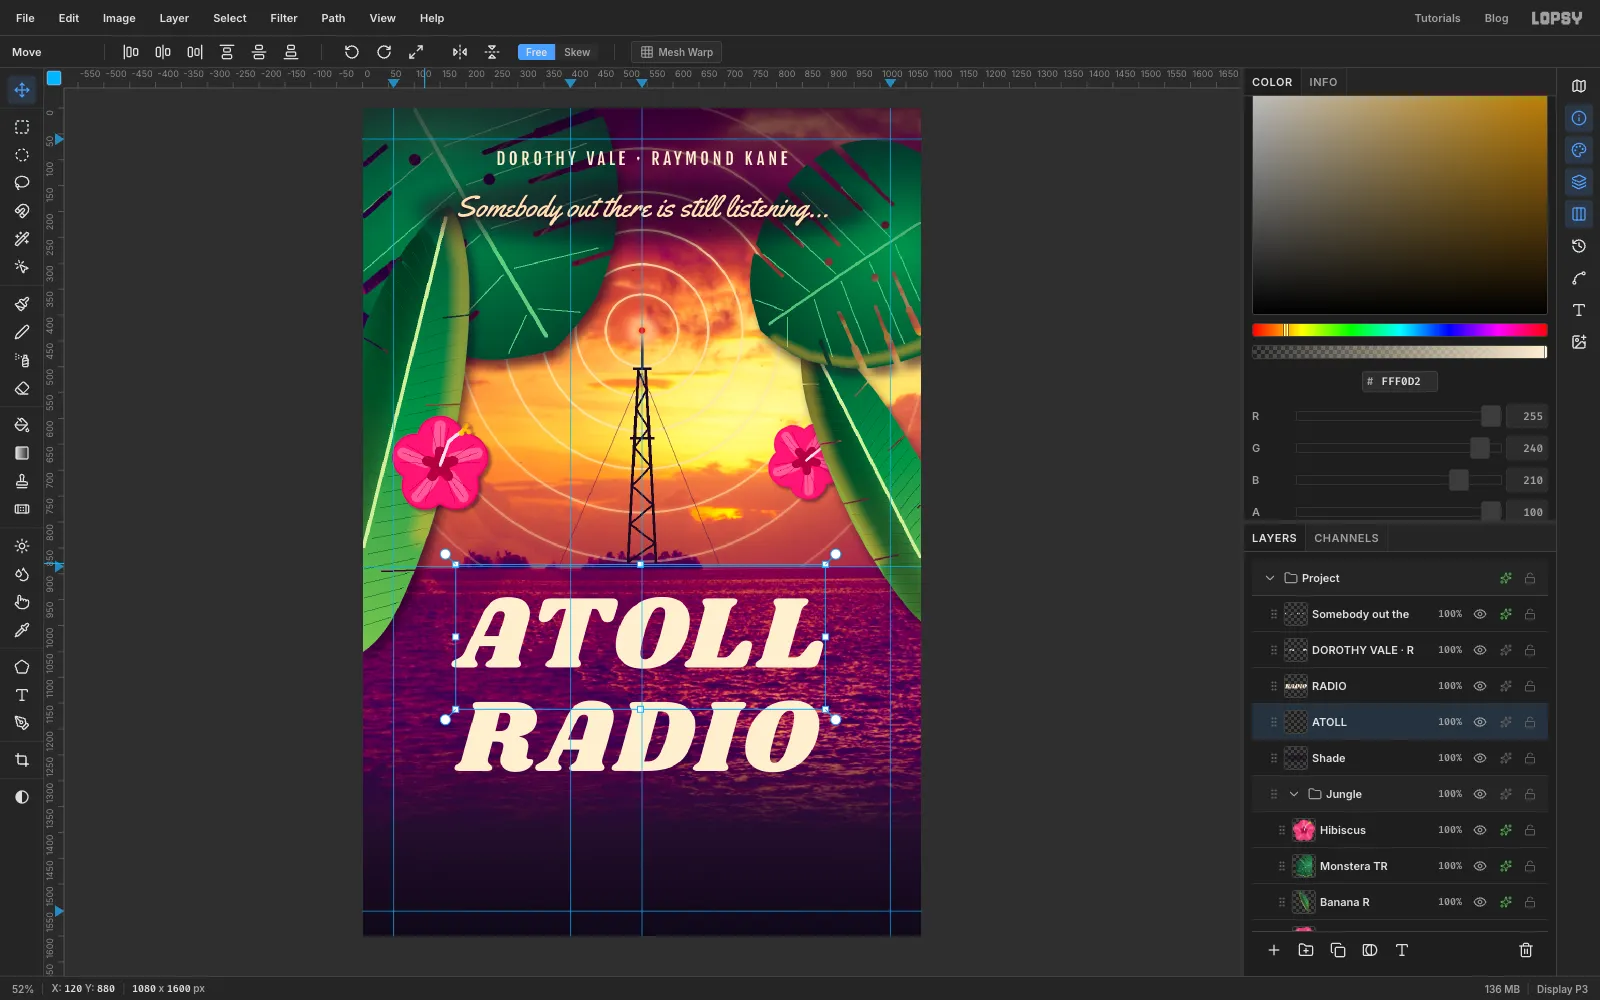Screen dimensions: 1600x1000
Task: Select the lasso tool
Action: [22, 183]
